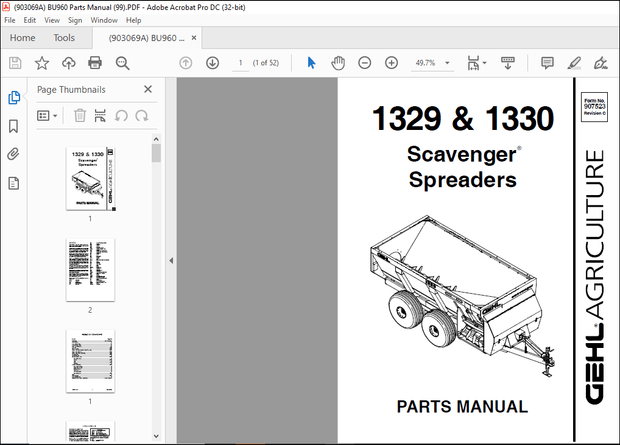620x445 pixels.
Task: Go to previous page arrow
Action: coord(186,63)
